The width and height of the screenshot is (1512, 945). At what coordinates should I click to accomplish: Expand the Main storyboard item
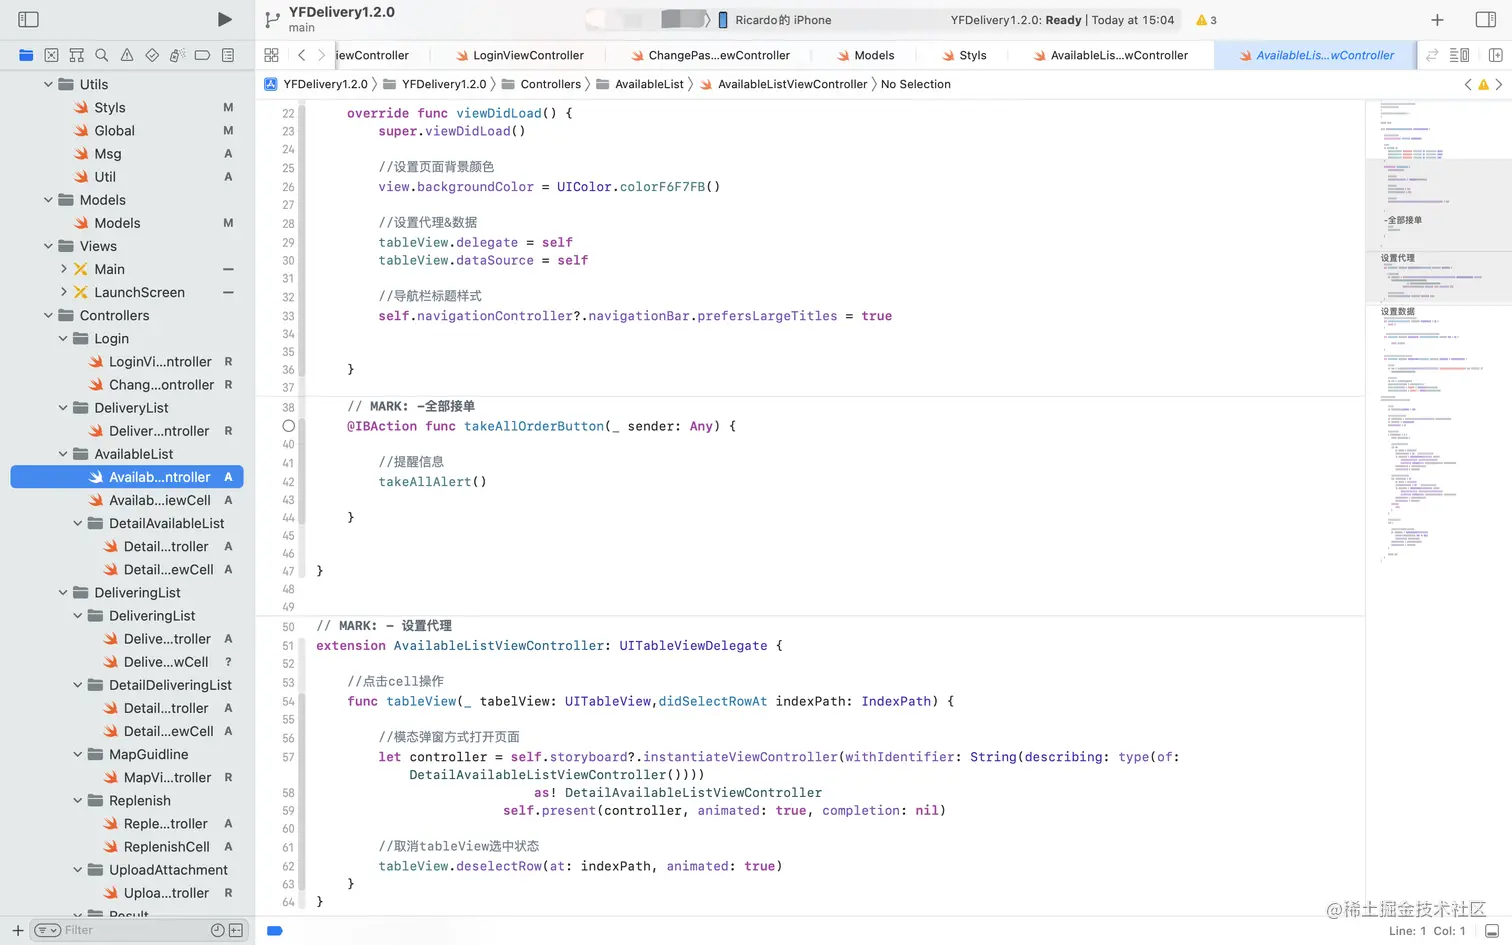(63, 269)
